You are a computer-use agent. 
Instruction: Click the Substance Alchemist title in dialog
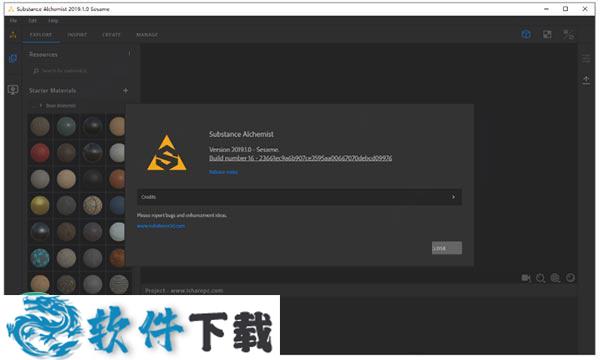click(x=241, y=134)
